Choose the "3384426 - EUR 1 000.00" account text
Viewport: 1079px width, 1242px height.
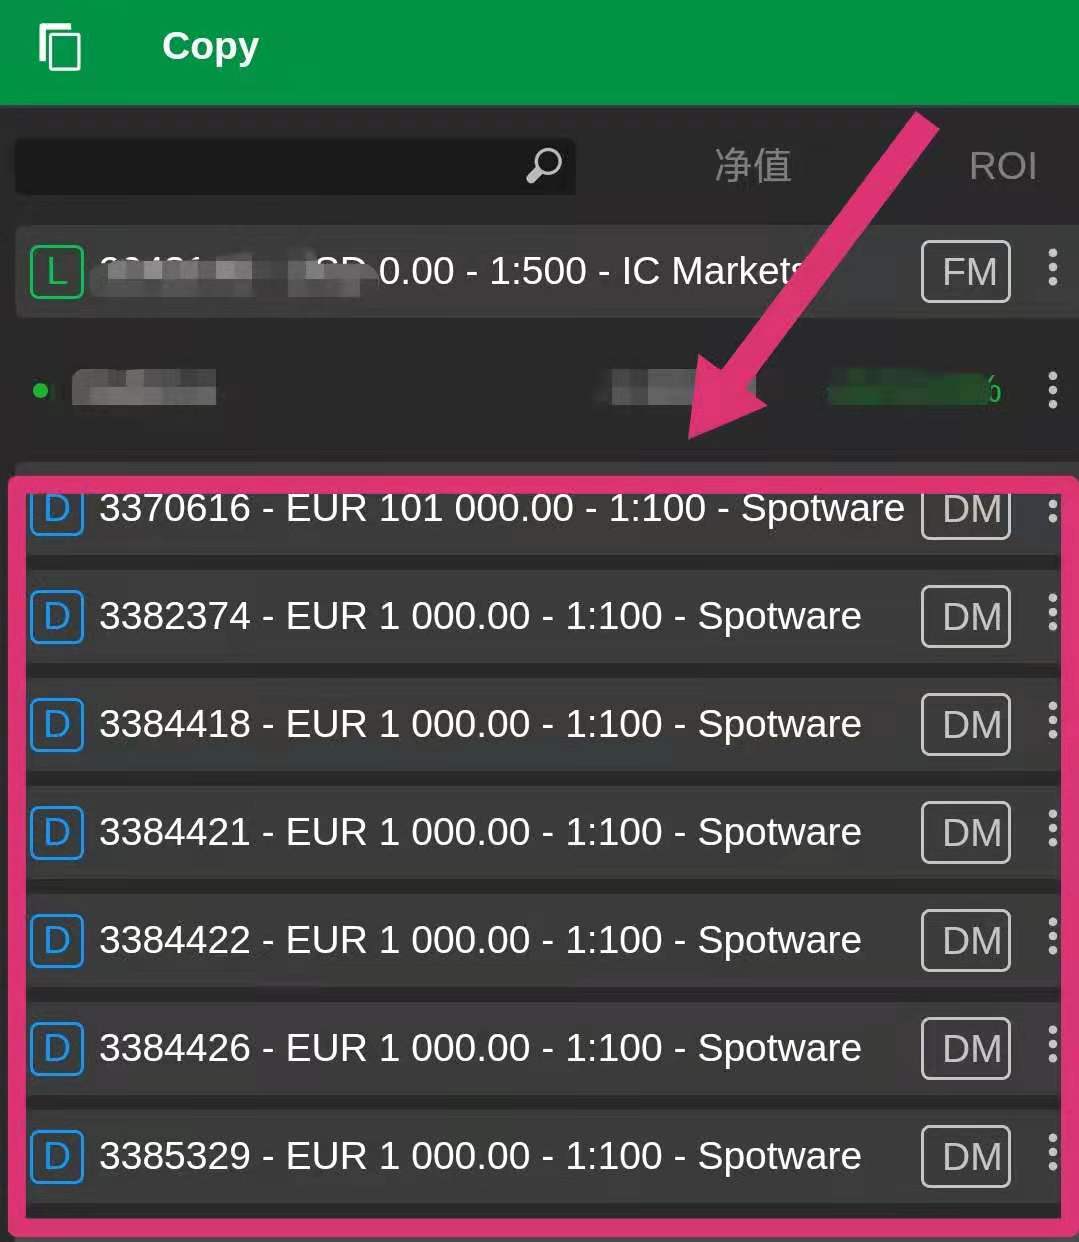pos(314,1048)
